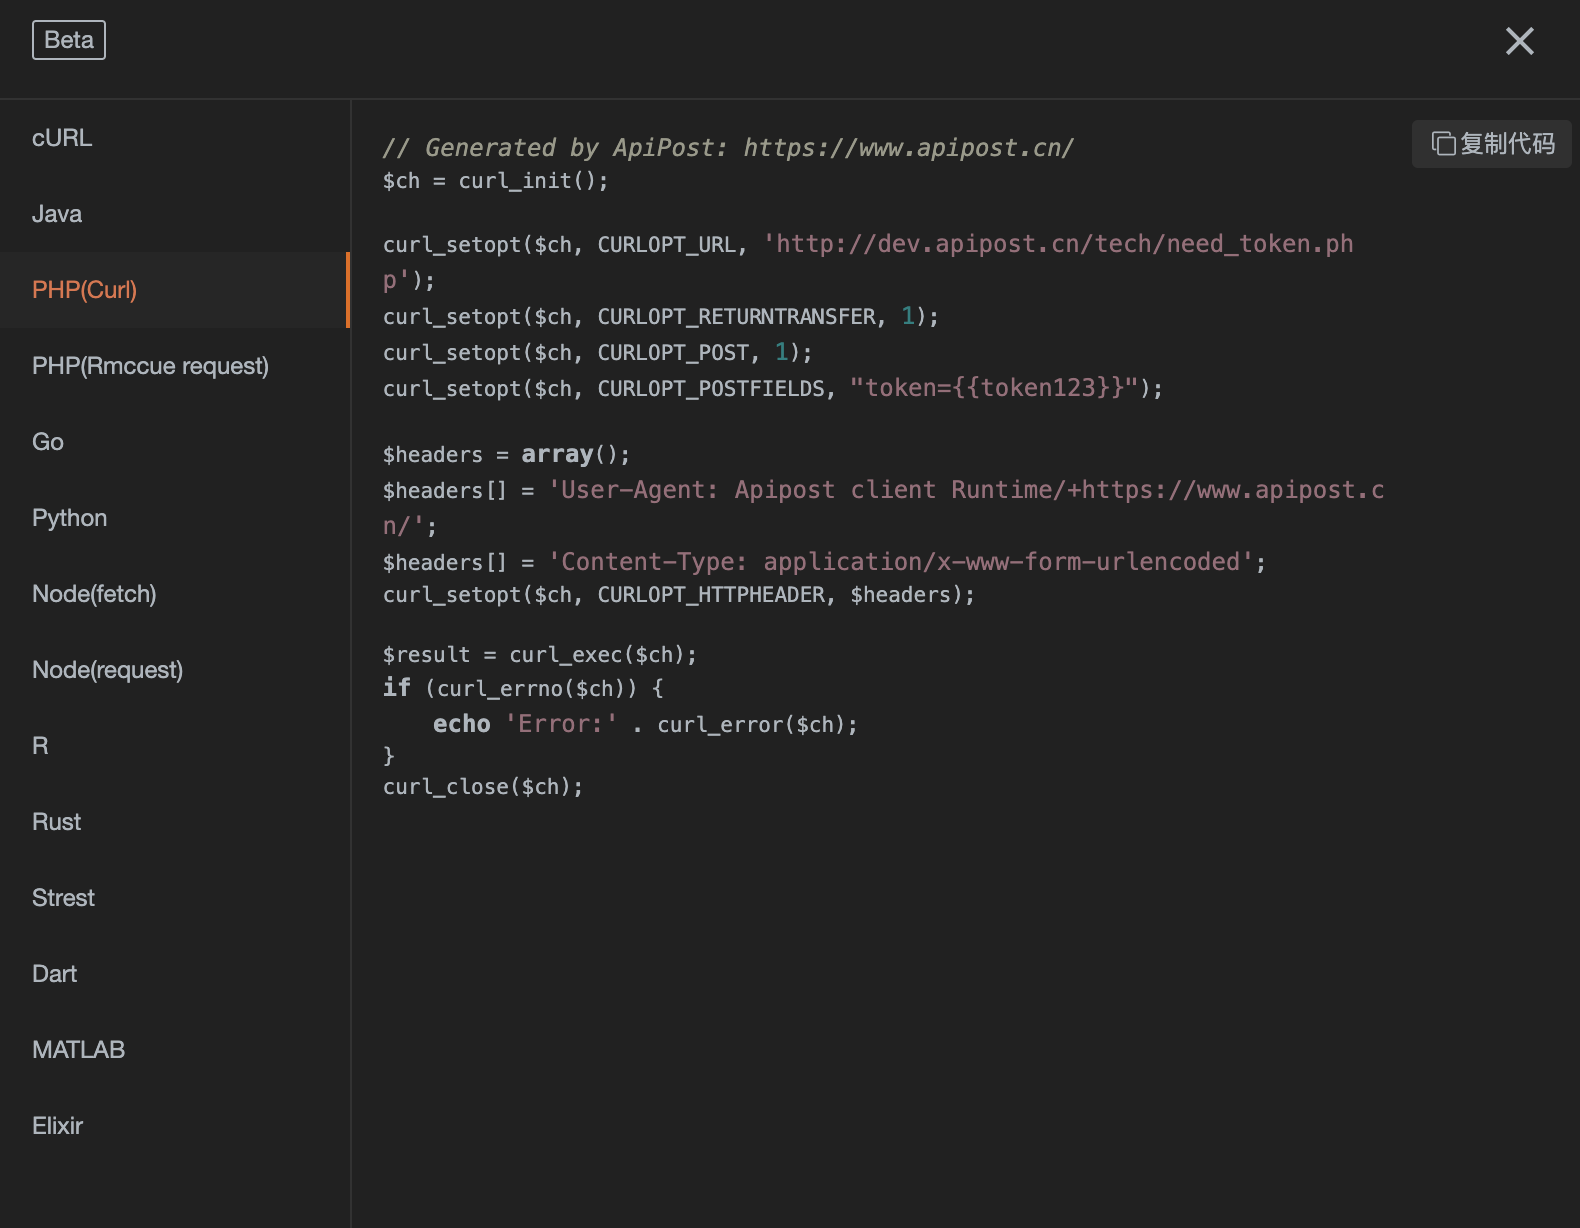
Task: Click the User-Agent header line
Action: point(883,507)
